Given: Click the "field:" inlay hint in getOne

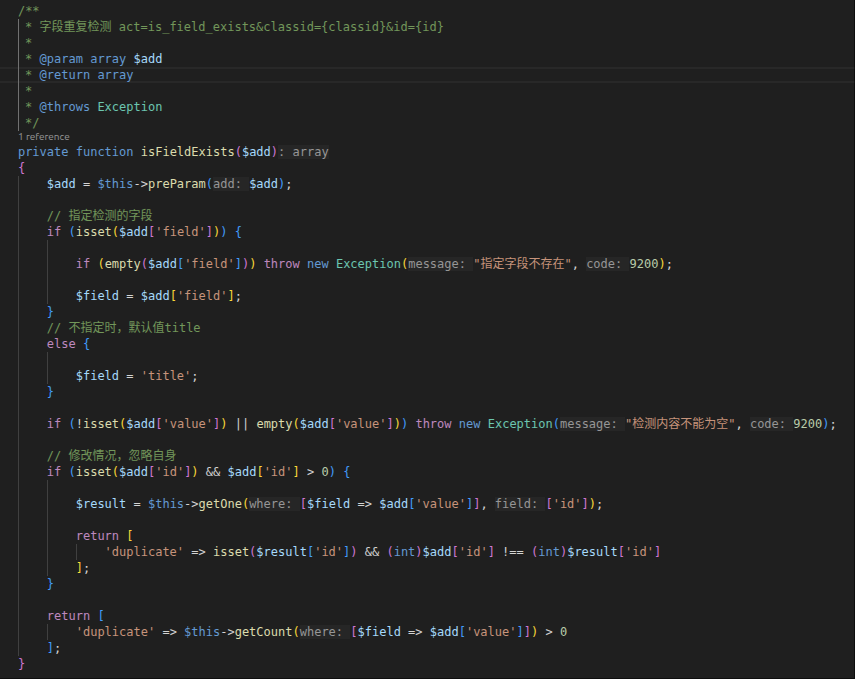Looking at the screenshot, I should tap(516, 503).
